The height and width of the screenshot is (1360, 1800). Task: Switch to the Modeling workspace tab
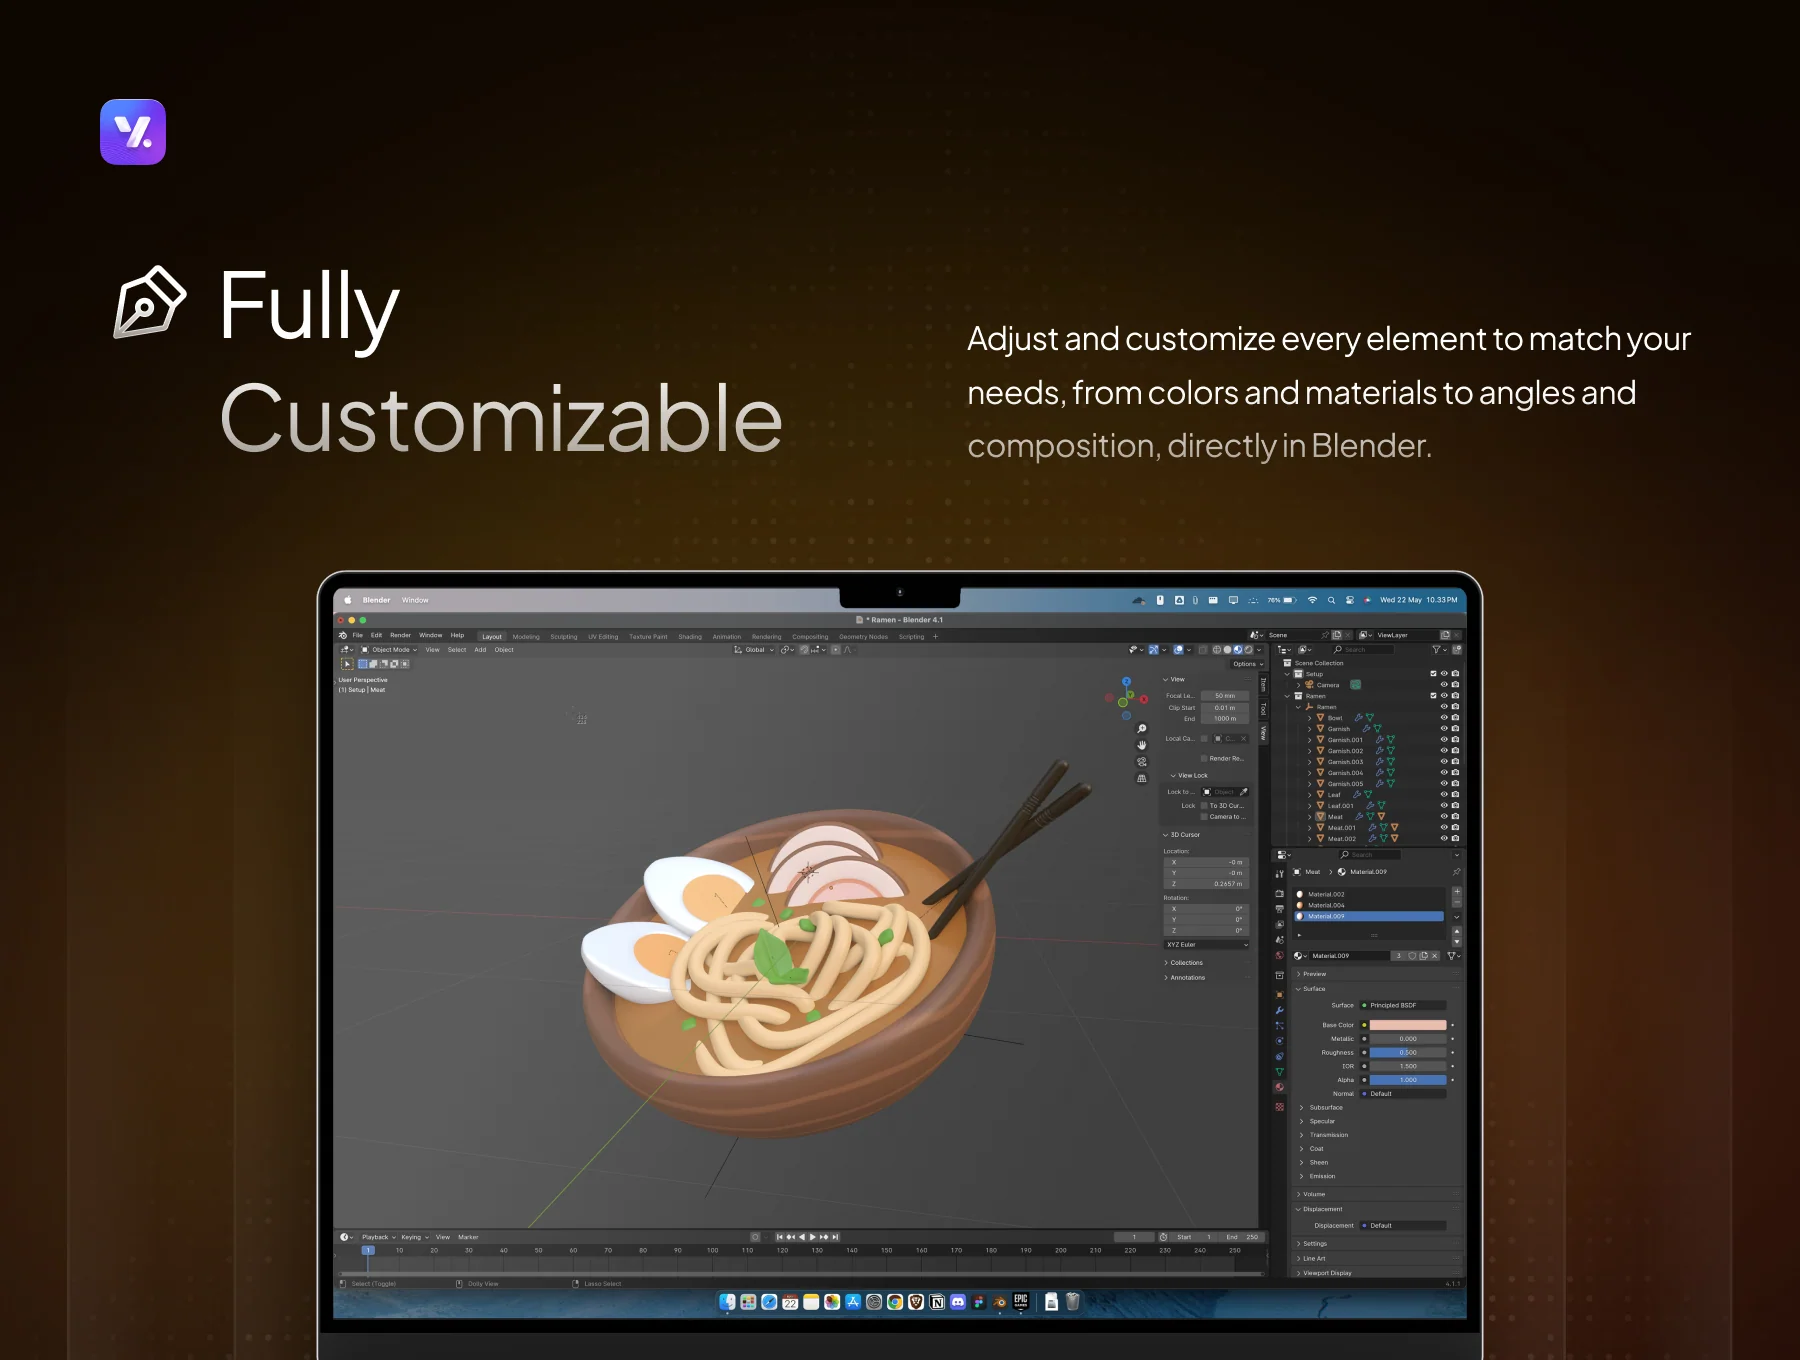[x=526, y=636]
